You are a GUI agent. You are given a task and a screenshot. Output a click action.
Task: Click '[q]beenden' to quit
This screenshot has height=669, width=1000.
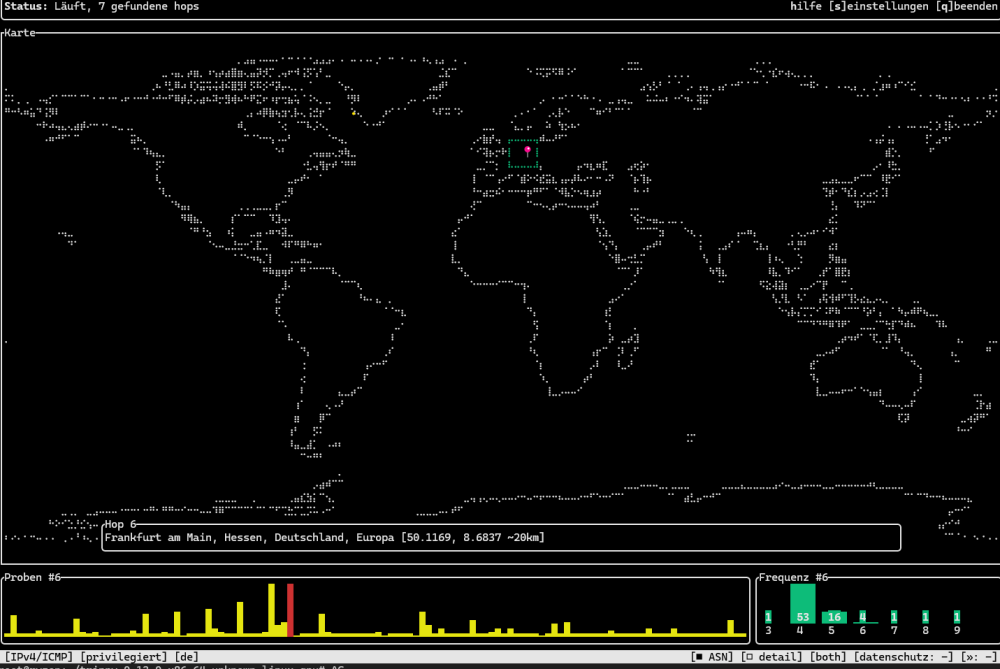(x=966, y=6)
